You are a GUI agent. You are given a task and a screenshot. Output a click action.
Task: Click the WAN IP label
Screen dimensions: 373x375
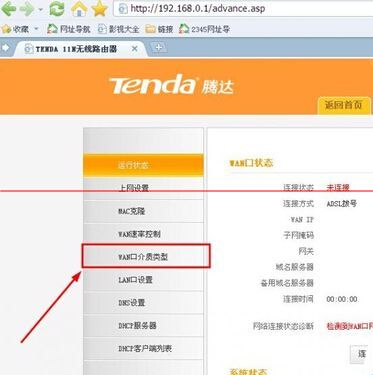point(302,220)
